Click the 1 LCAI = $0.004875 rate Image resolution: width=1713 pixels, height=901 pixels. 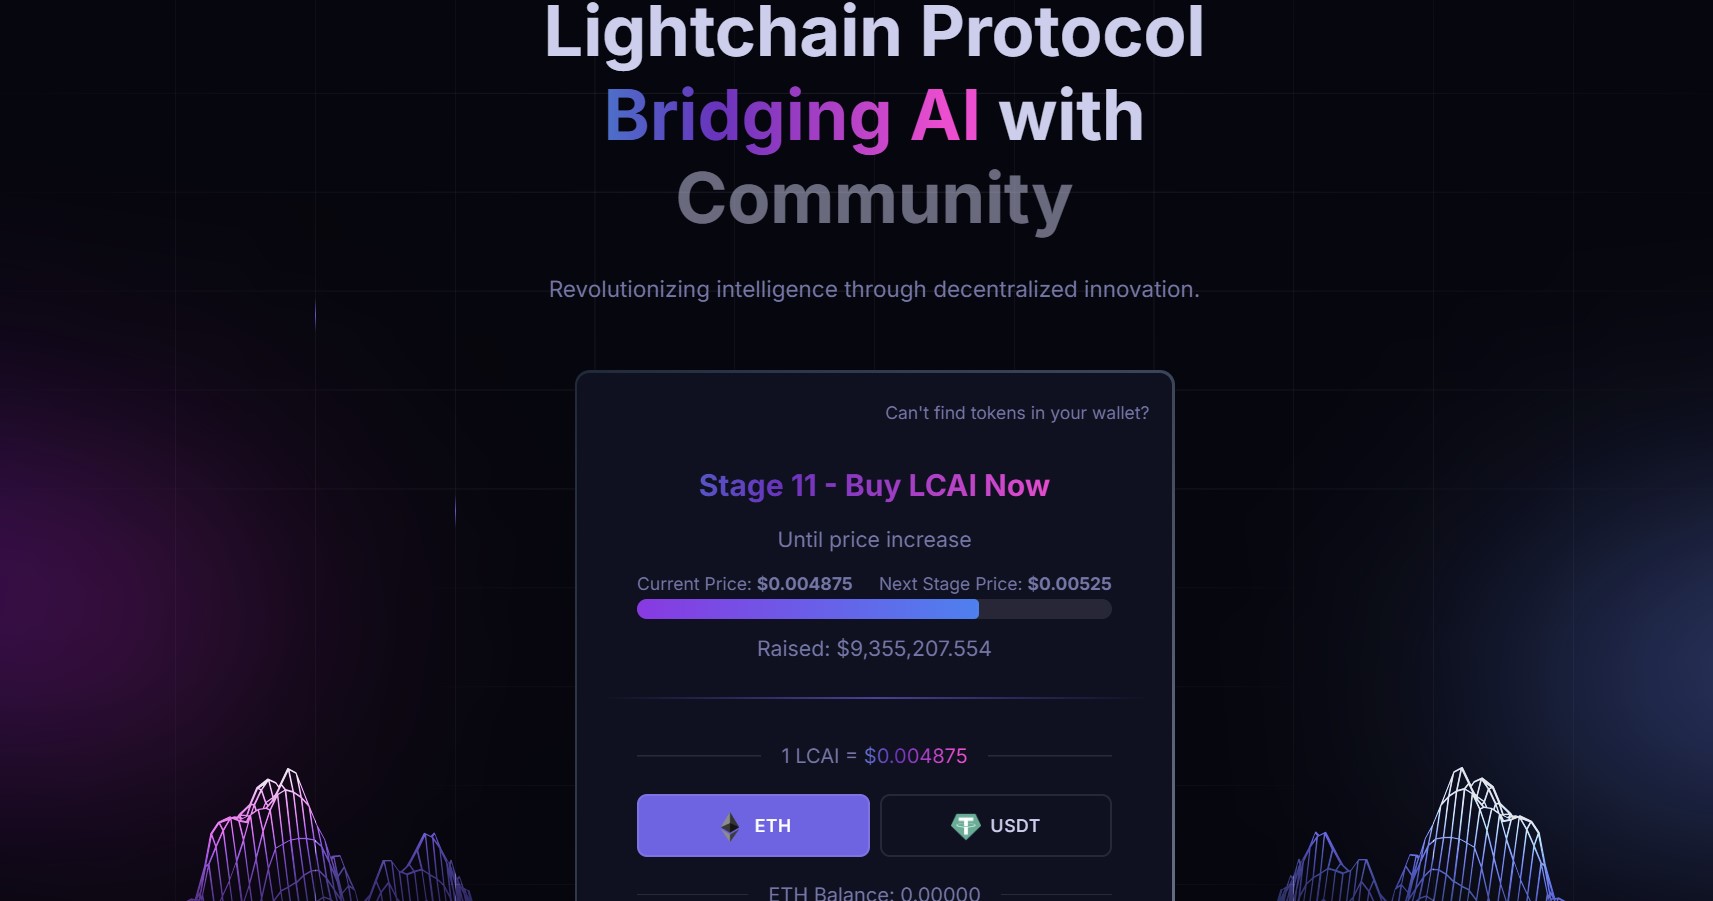[x=874, y=756]
